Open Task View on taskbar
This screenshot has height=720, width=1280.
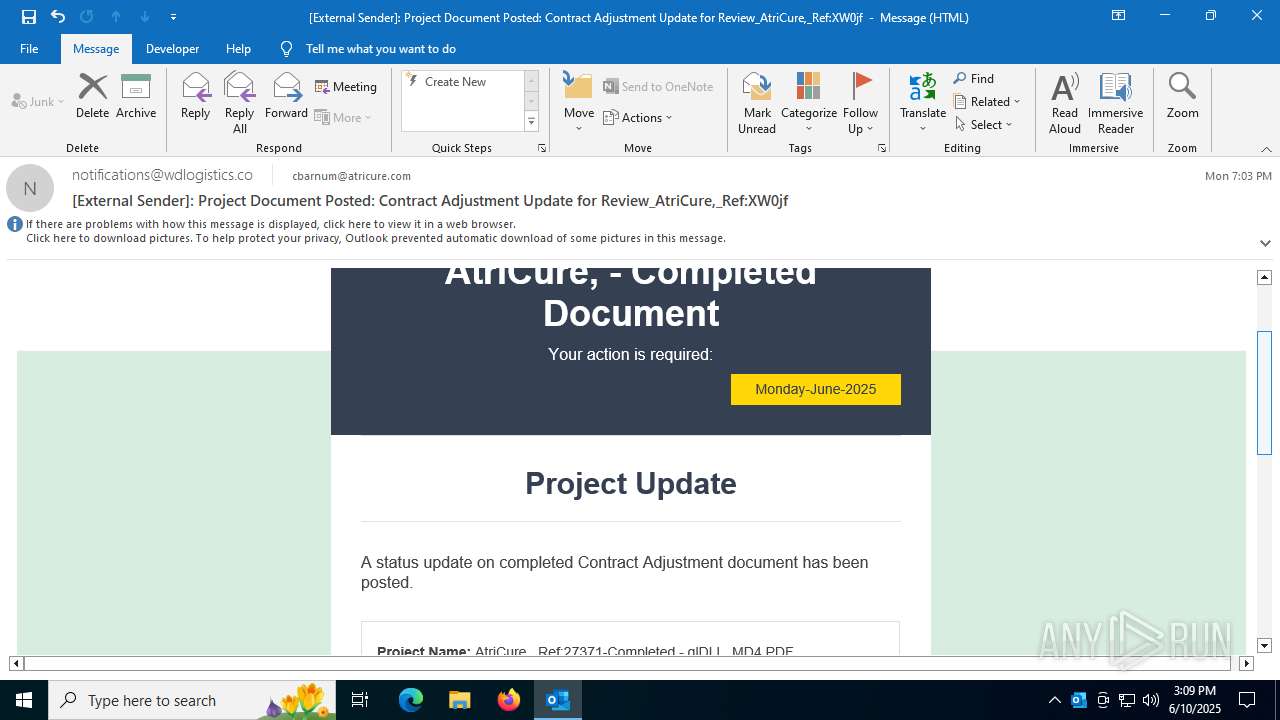coord(360,700)
